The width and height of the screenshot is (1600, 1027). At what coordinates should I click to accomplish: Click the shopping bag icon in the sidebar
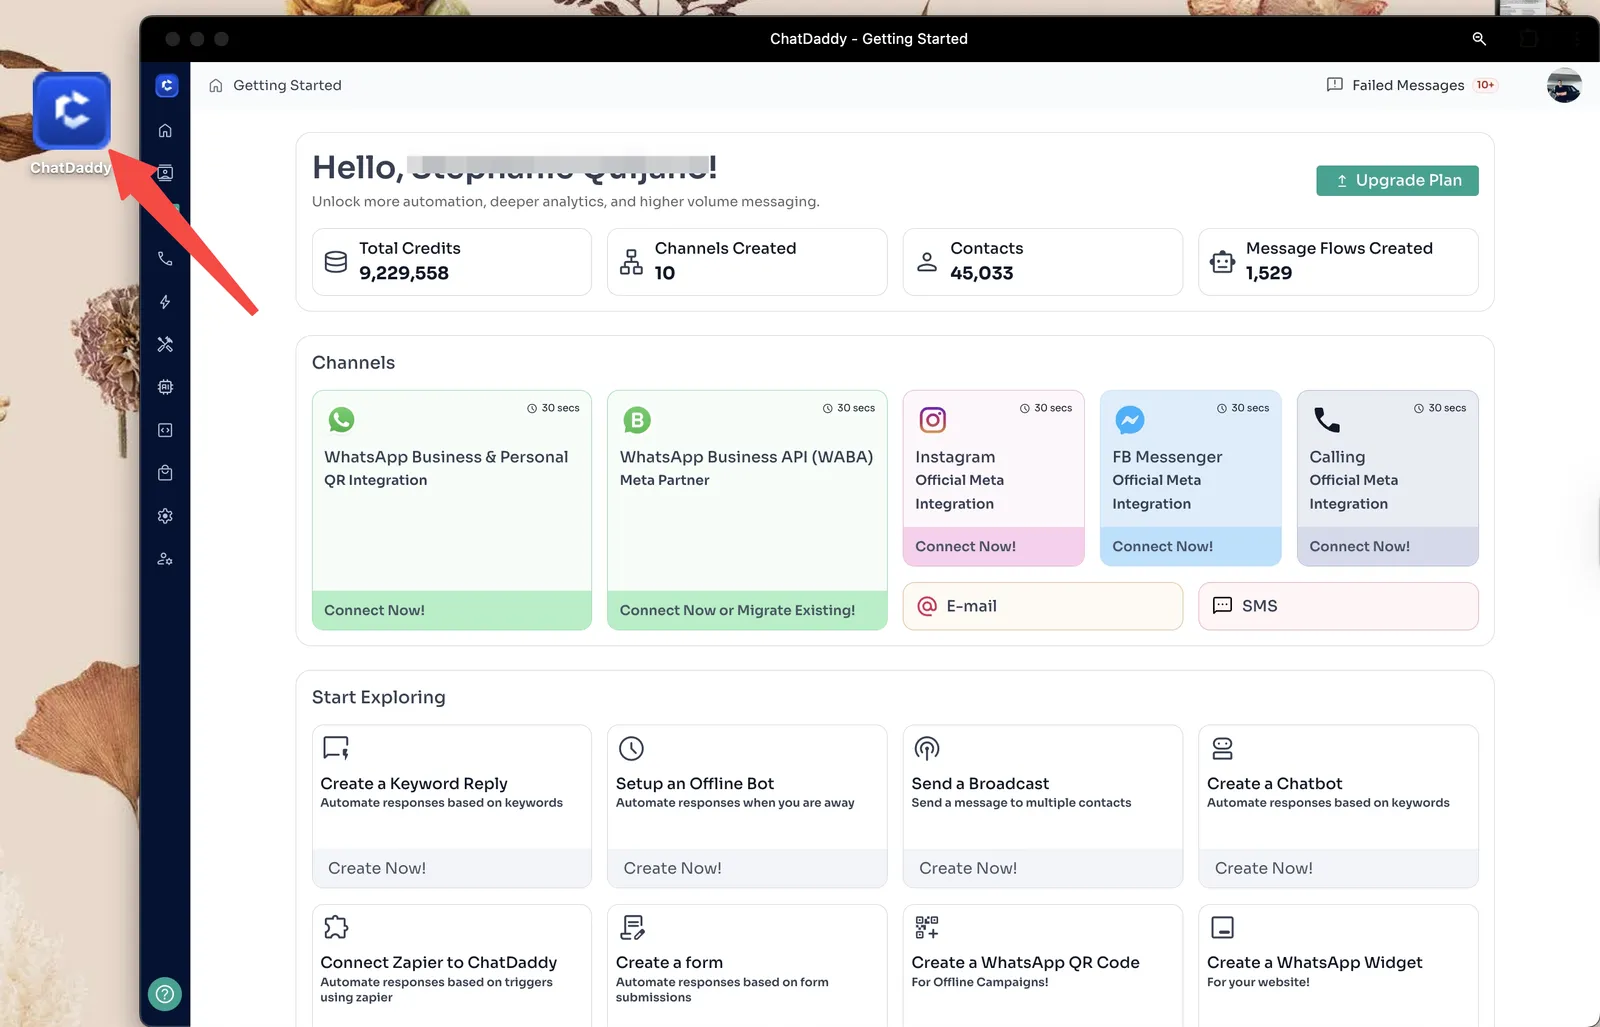165,473
